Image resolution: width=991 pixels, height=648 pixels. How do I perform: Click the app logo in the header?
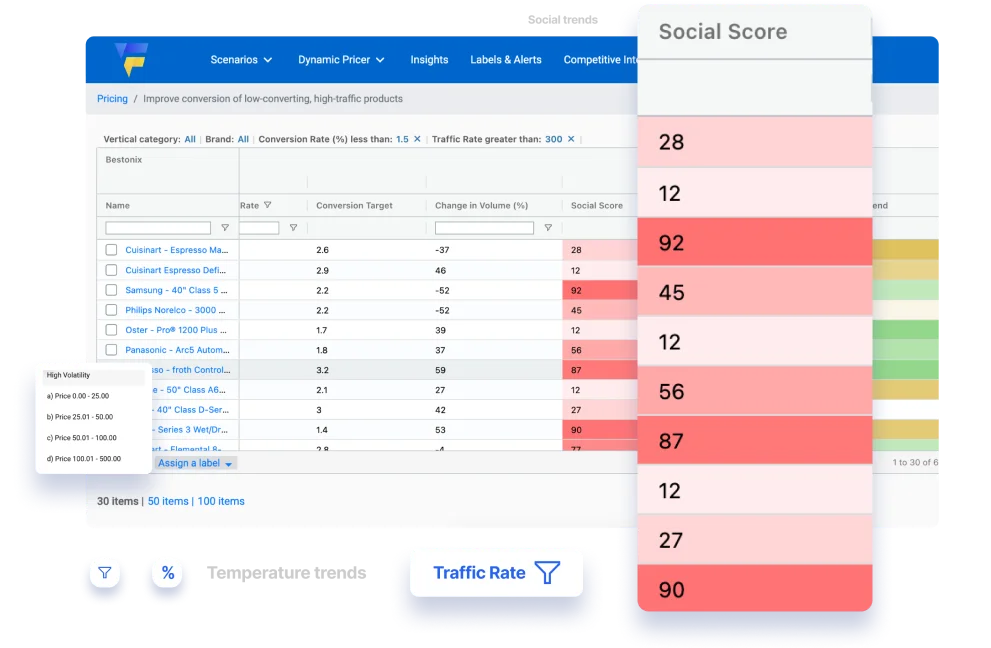pos(130,59)
